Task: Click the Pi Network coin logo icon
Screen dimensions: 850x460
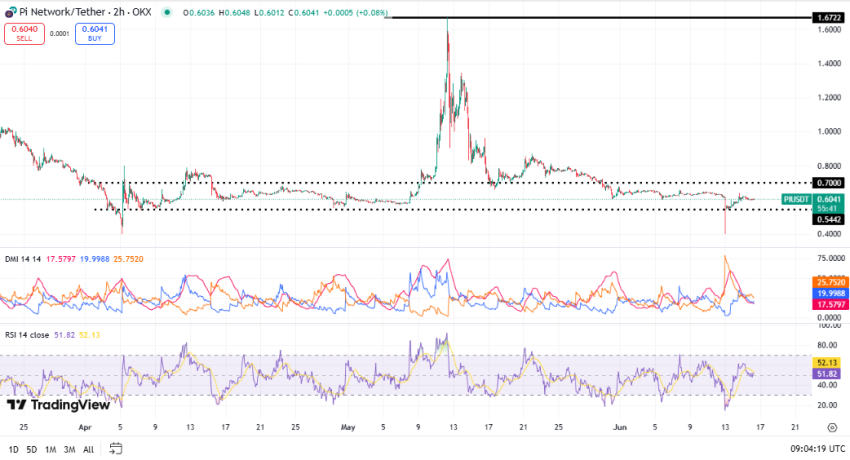Action: coord(8,12)
